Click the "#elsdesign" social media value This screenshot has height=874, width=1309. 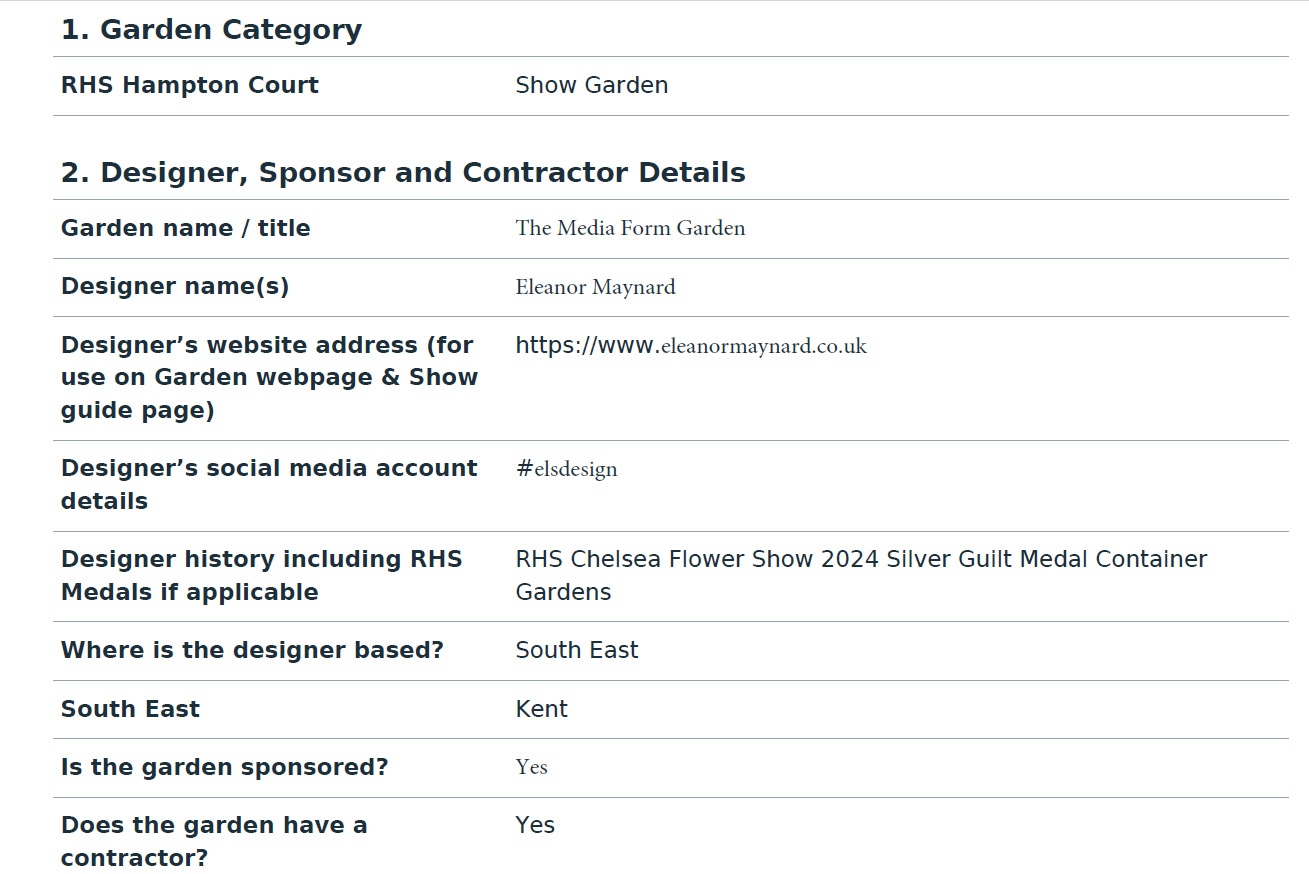coord(566,469)
